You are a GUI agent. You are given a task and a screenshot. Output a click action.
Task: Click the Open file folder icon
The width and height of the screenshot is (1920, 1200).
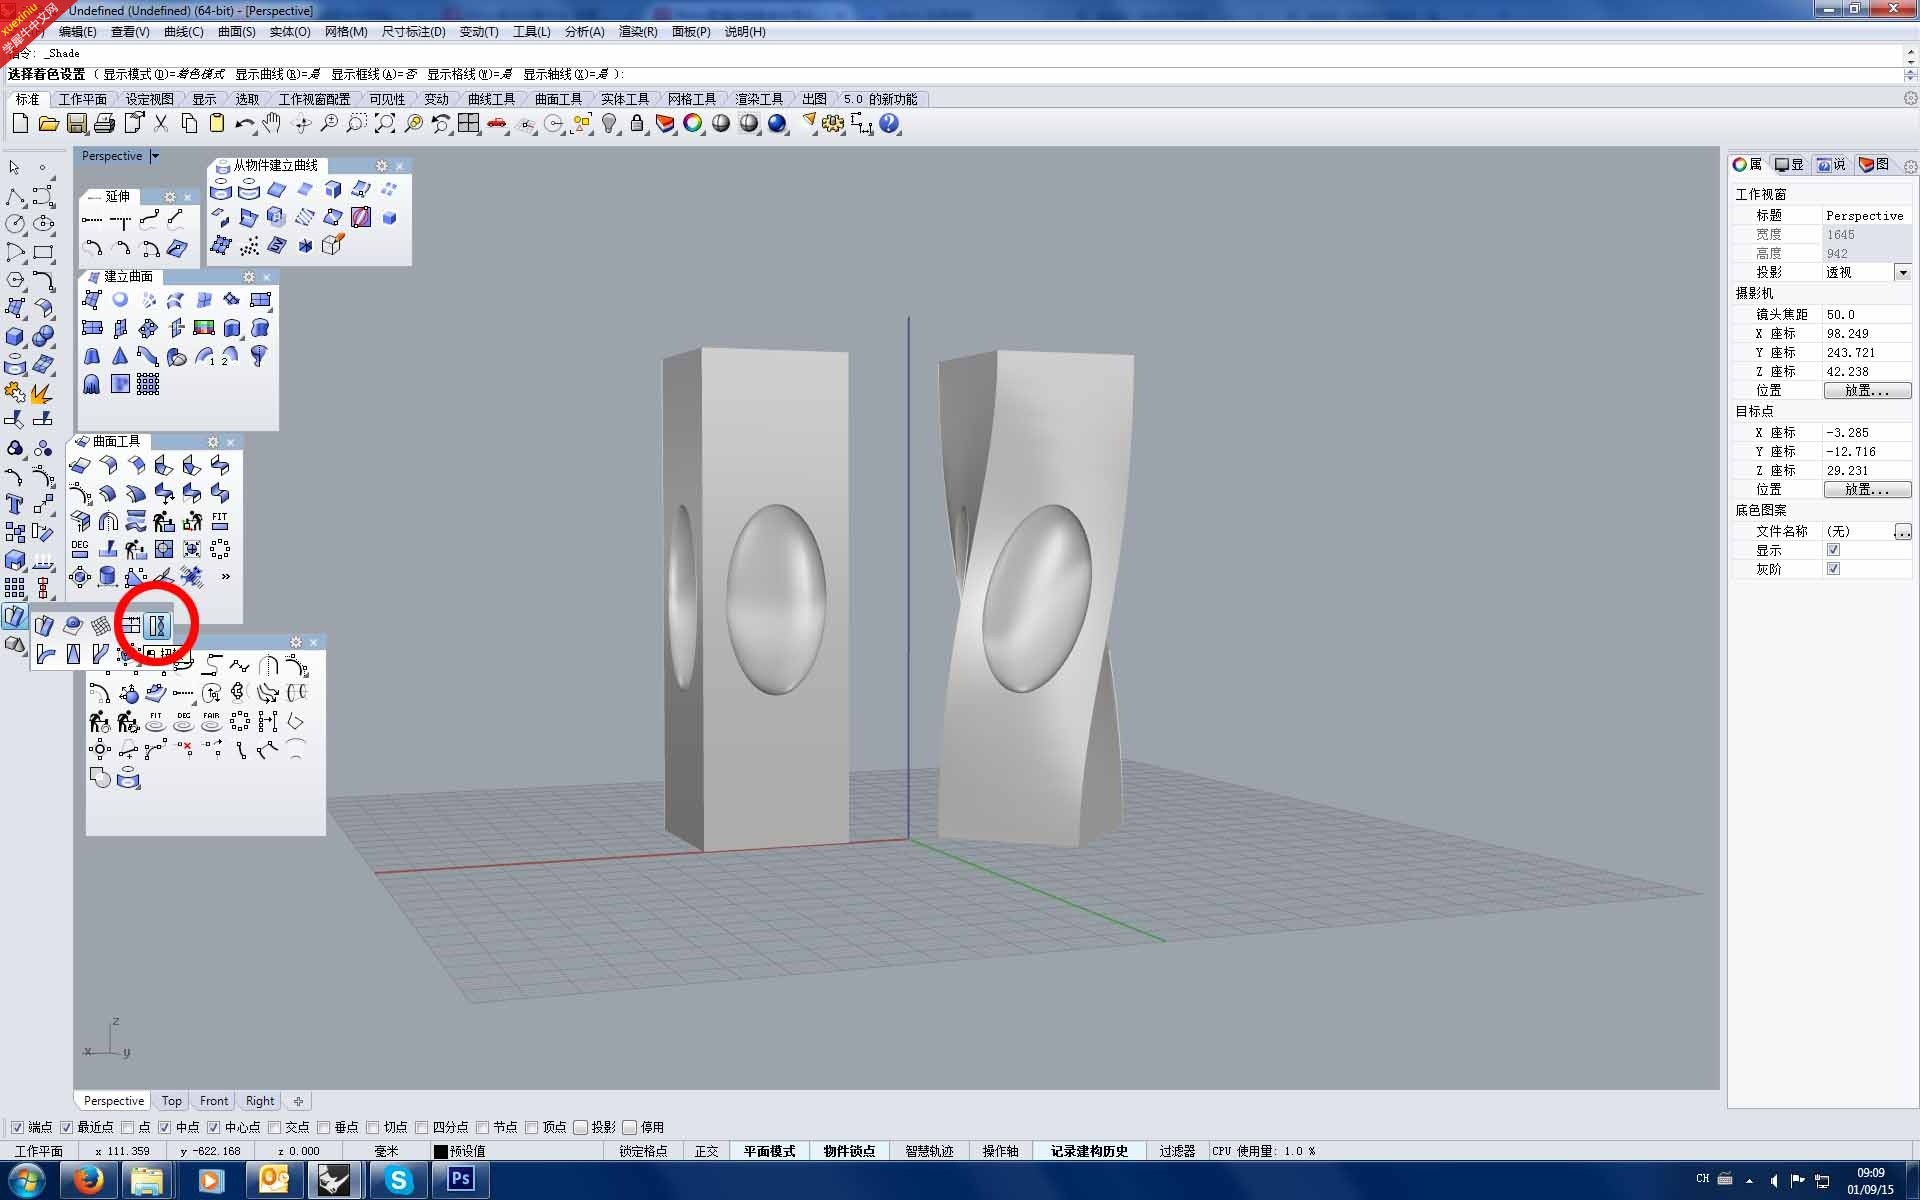tap(48, 123)
